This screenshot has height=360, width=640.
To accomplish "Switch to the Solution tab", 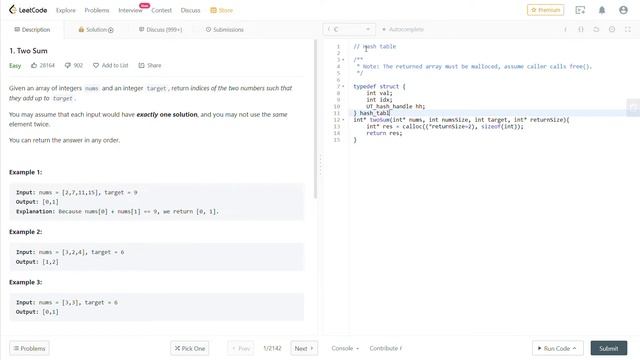I will click(96, 29).
